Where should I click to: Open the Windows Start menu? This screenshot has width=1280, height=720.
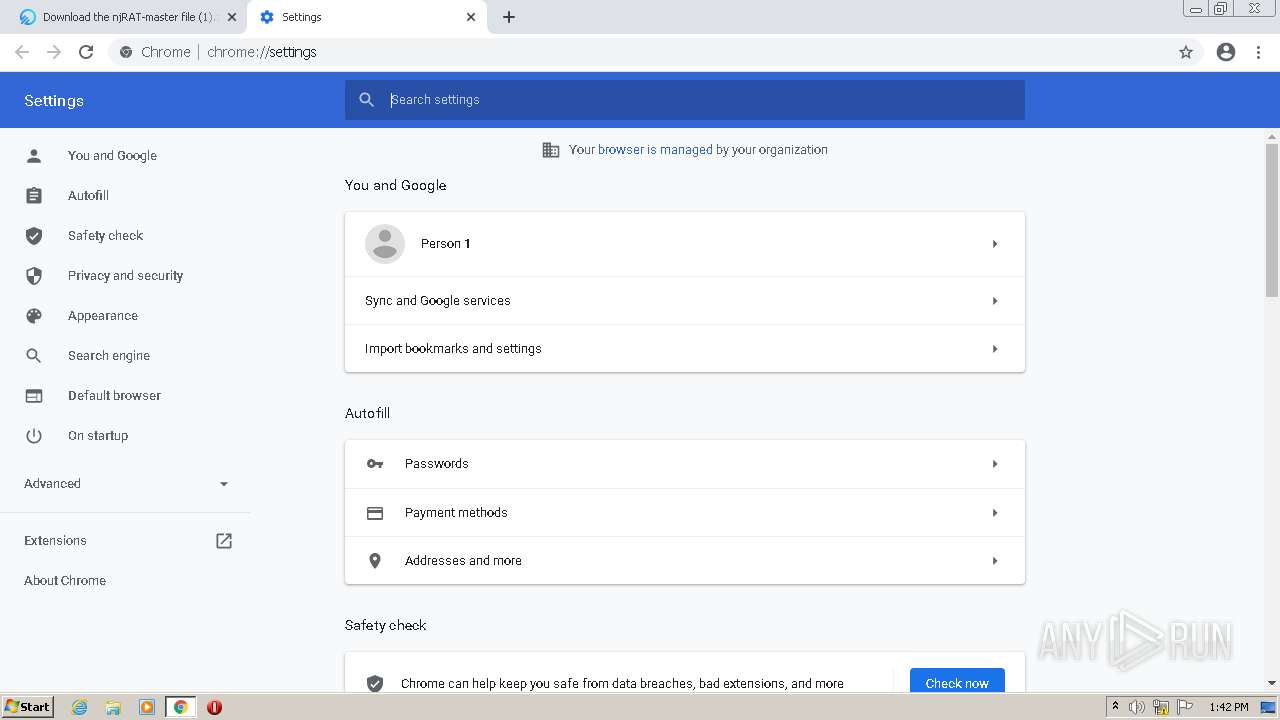(x=27, y=707)
